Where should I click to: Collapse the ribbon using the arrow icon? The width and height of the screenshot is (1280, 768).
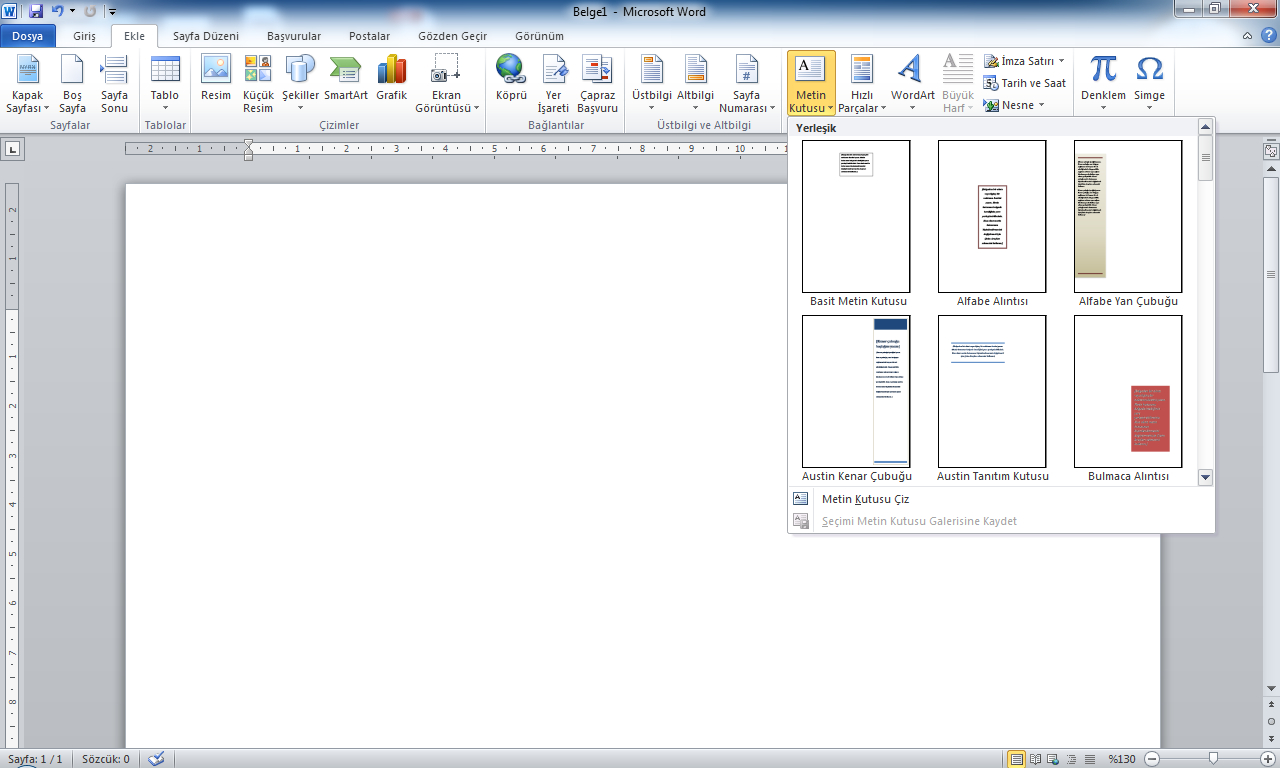[x=1246, y=36]
